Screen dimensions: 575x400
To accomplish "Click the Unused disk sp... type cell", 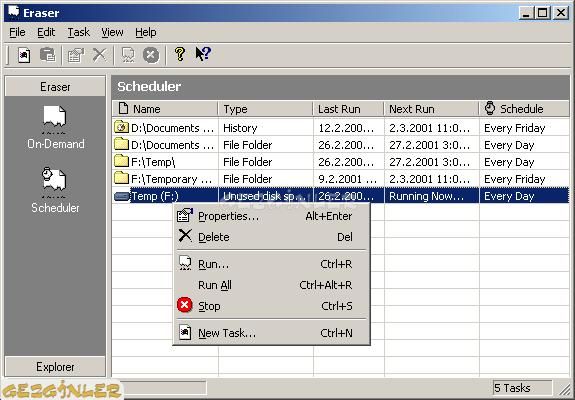I will click(264, 196).
